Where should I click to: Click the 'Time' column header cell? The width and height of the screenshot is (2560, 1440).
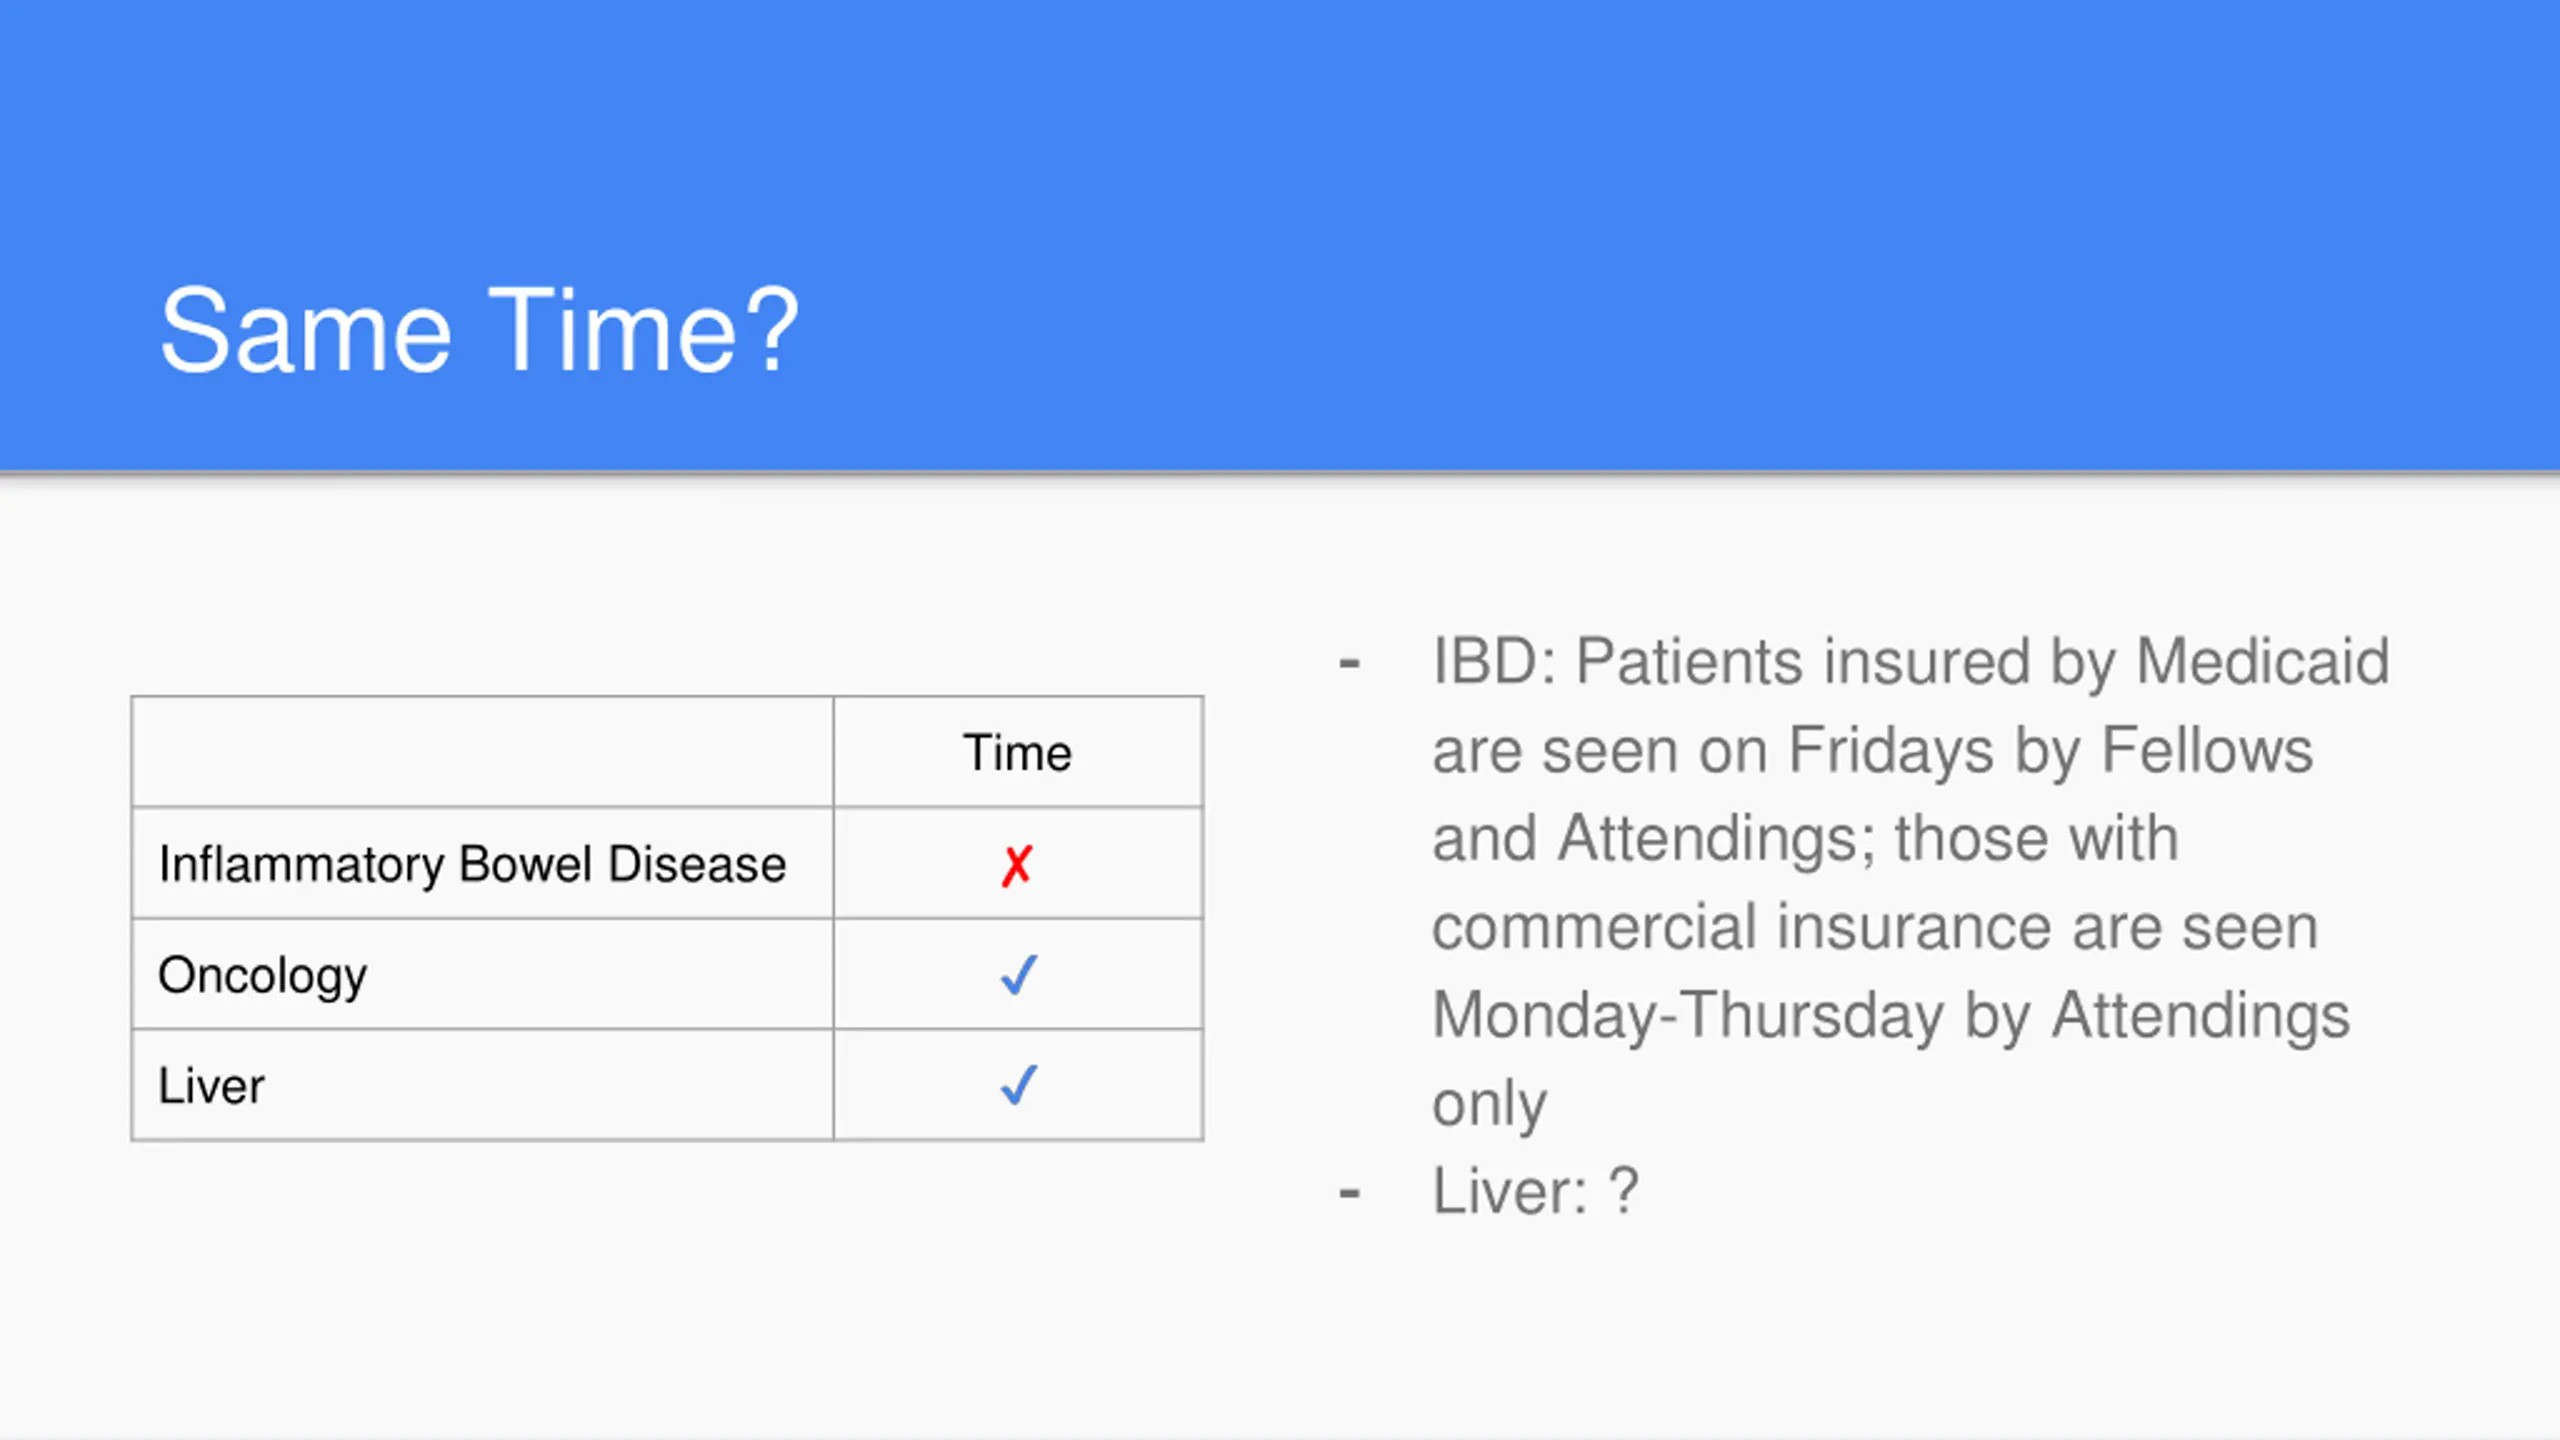click(1018, 752)
